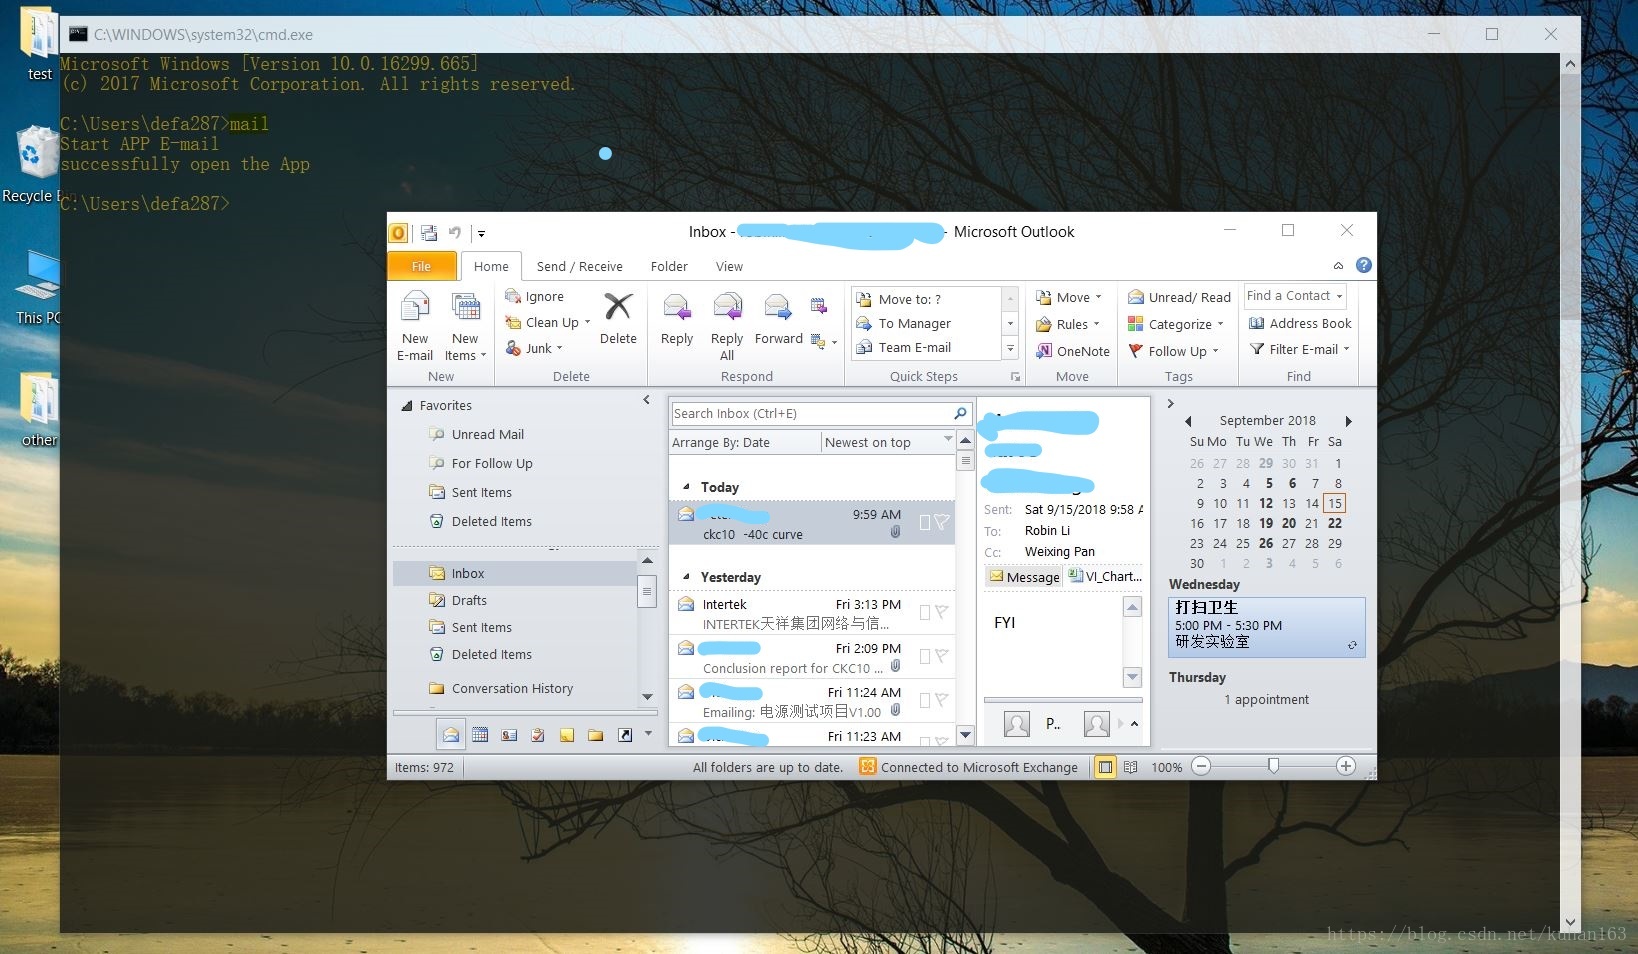Create a New E-mail in Outlook

[x=415, y=325]
